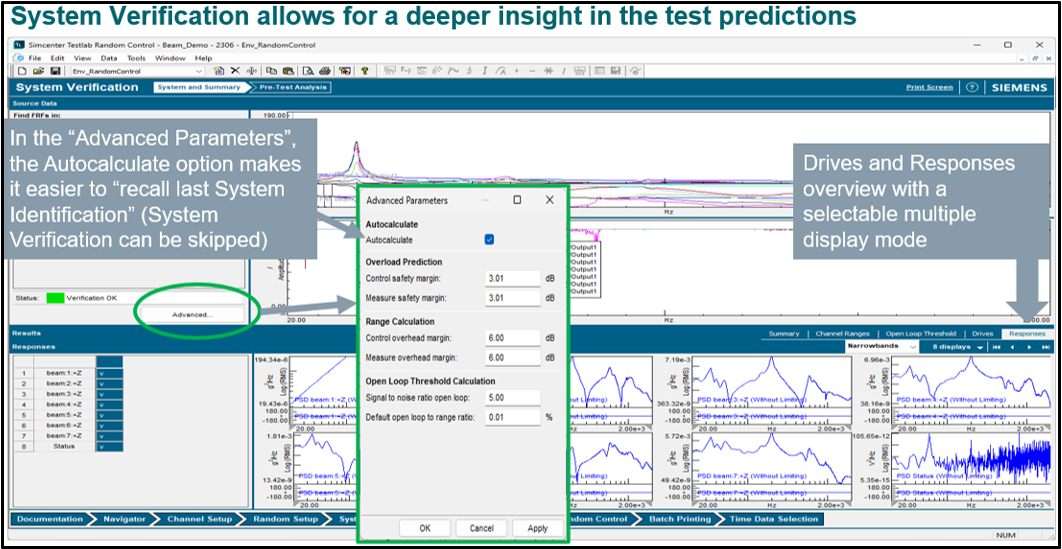Image resolution: width=1062 pixels, height=549 pixels.
Task: Open the Tools menu
Action: pyautogui.click(x=136, y=58)
